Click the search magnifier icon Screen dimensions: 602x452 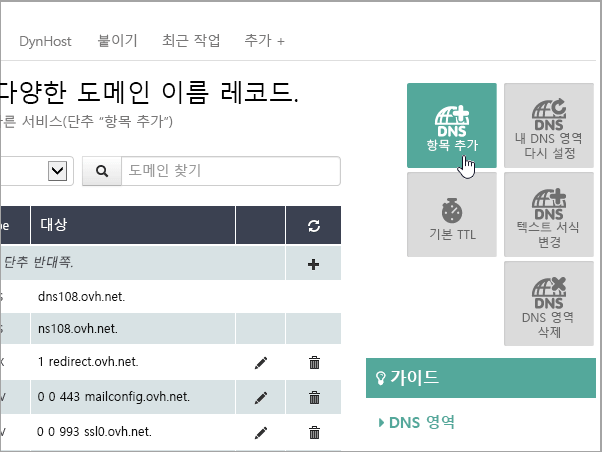(101, 171)
